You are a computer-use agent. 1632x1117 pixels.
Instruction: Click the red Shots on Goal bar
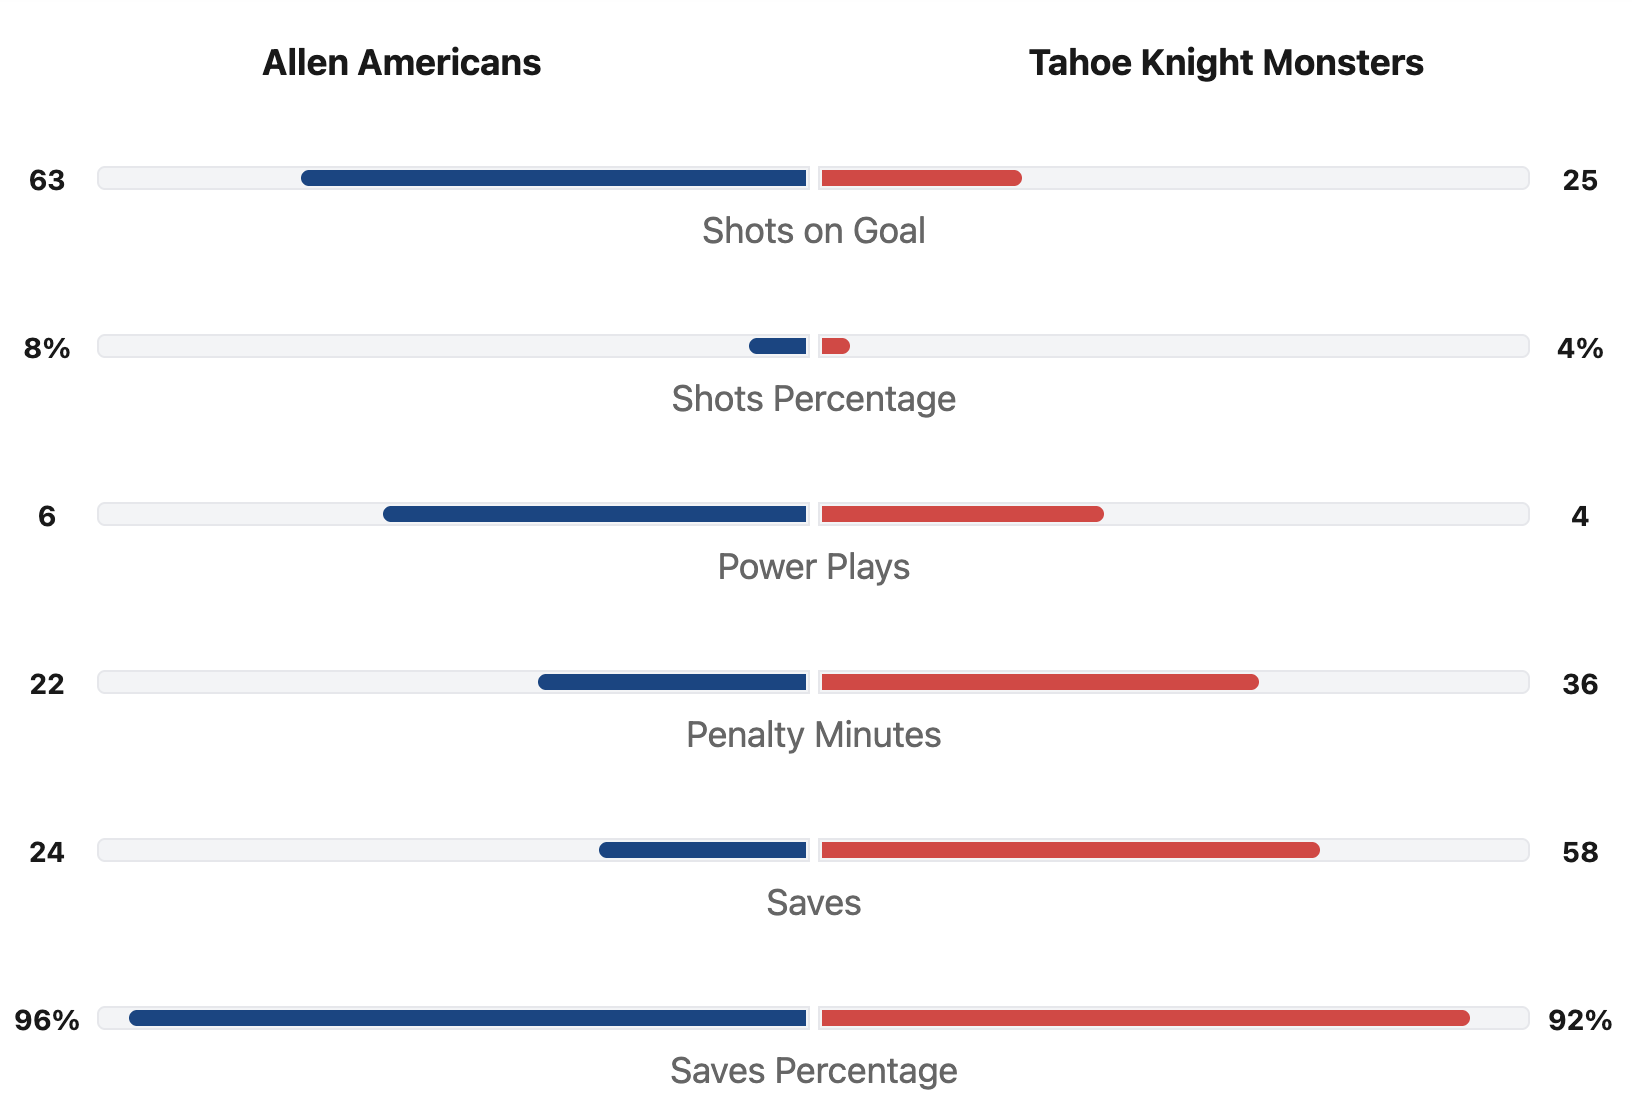click(921, 178)
